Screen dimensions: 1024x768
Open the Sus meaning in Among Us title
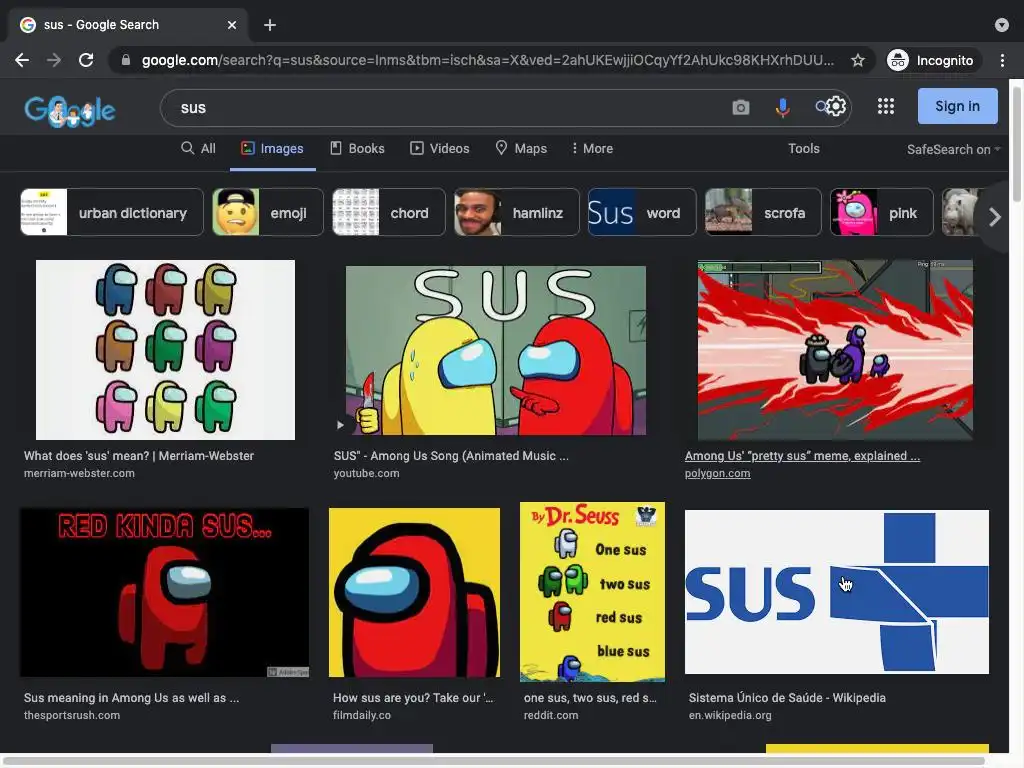131,697
